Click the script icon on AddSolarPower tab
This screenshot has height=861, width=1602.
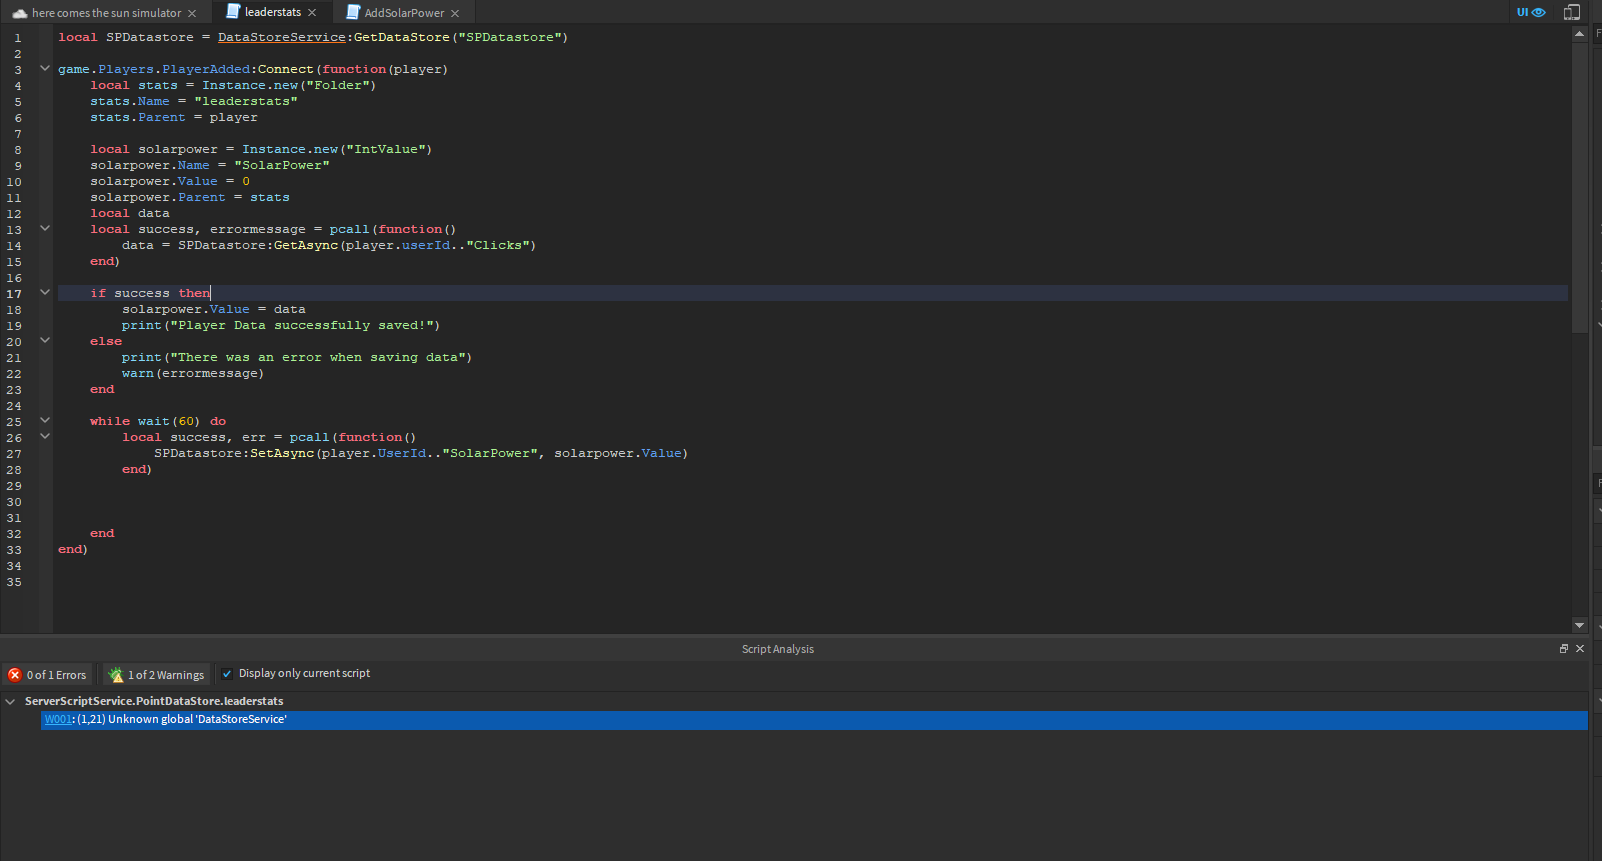pyautogui.click(x=353, y=13)
